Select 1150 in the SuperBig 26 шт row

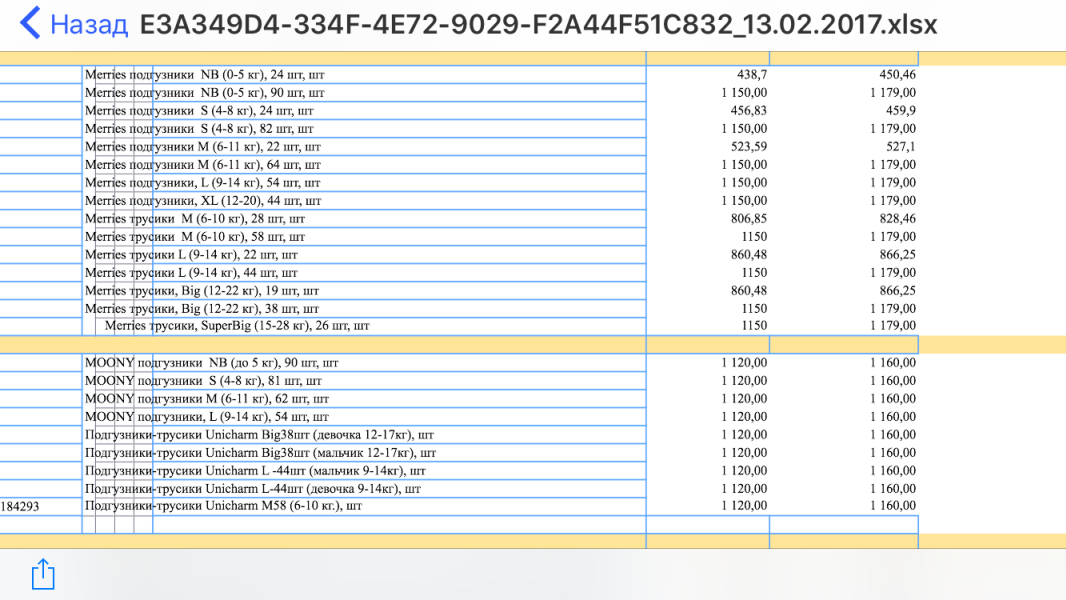pyautogui.click(x=754, y=326)
